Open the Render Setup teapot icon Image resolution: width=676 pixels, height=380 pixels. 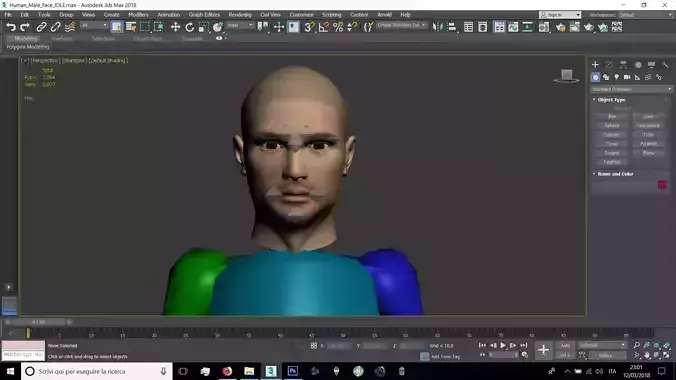coord(560,27)
